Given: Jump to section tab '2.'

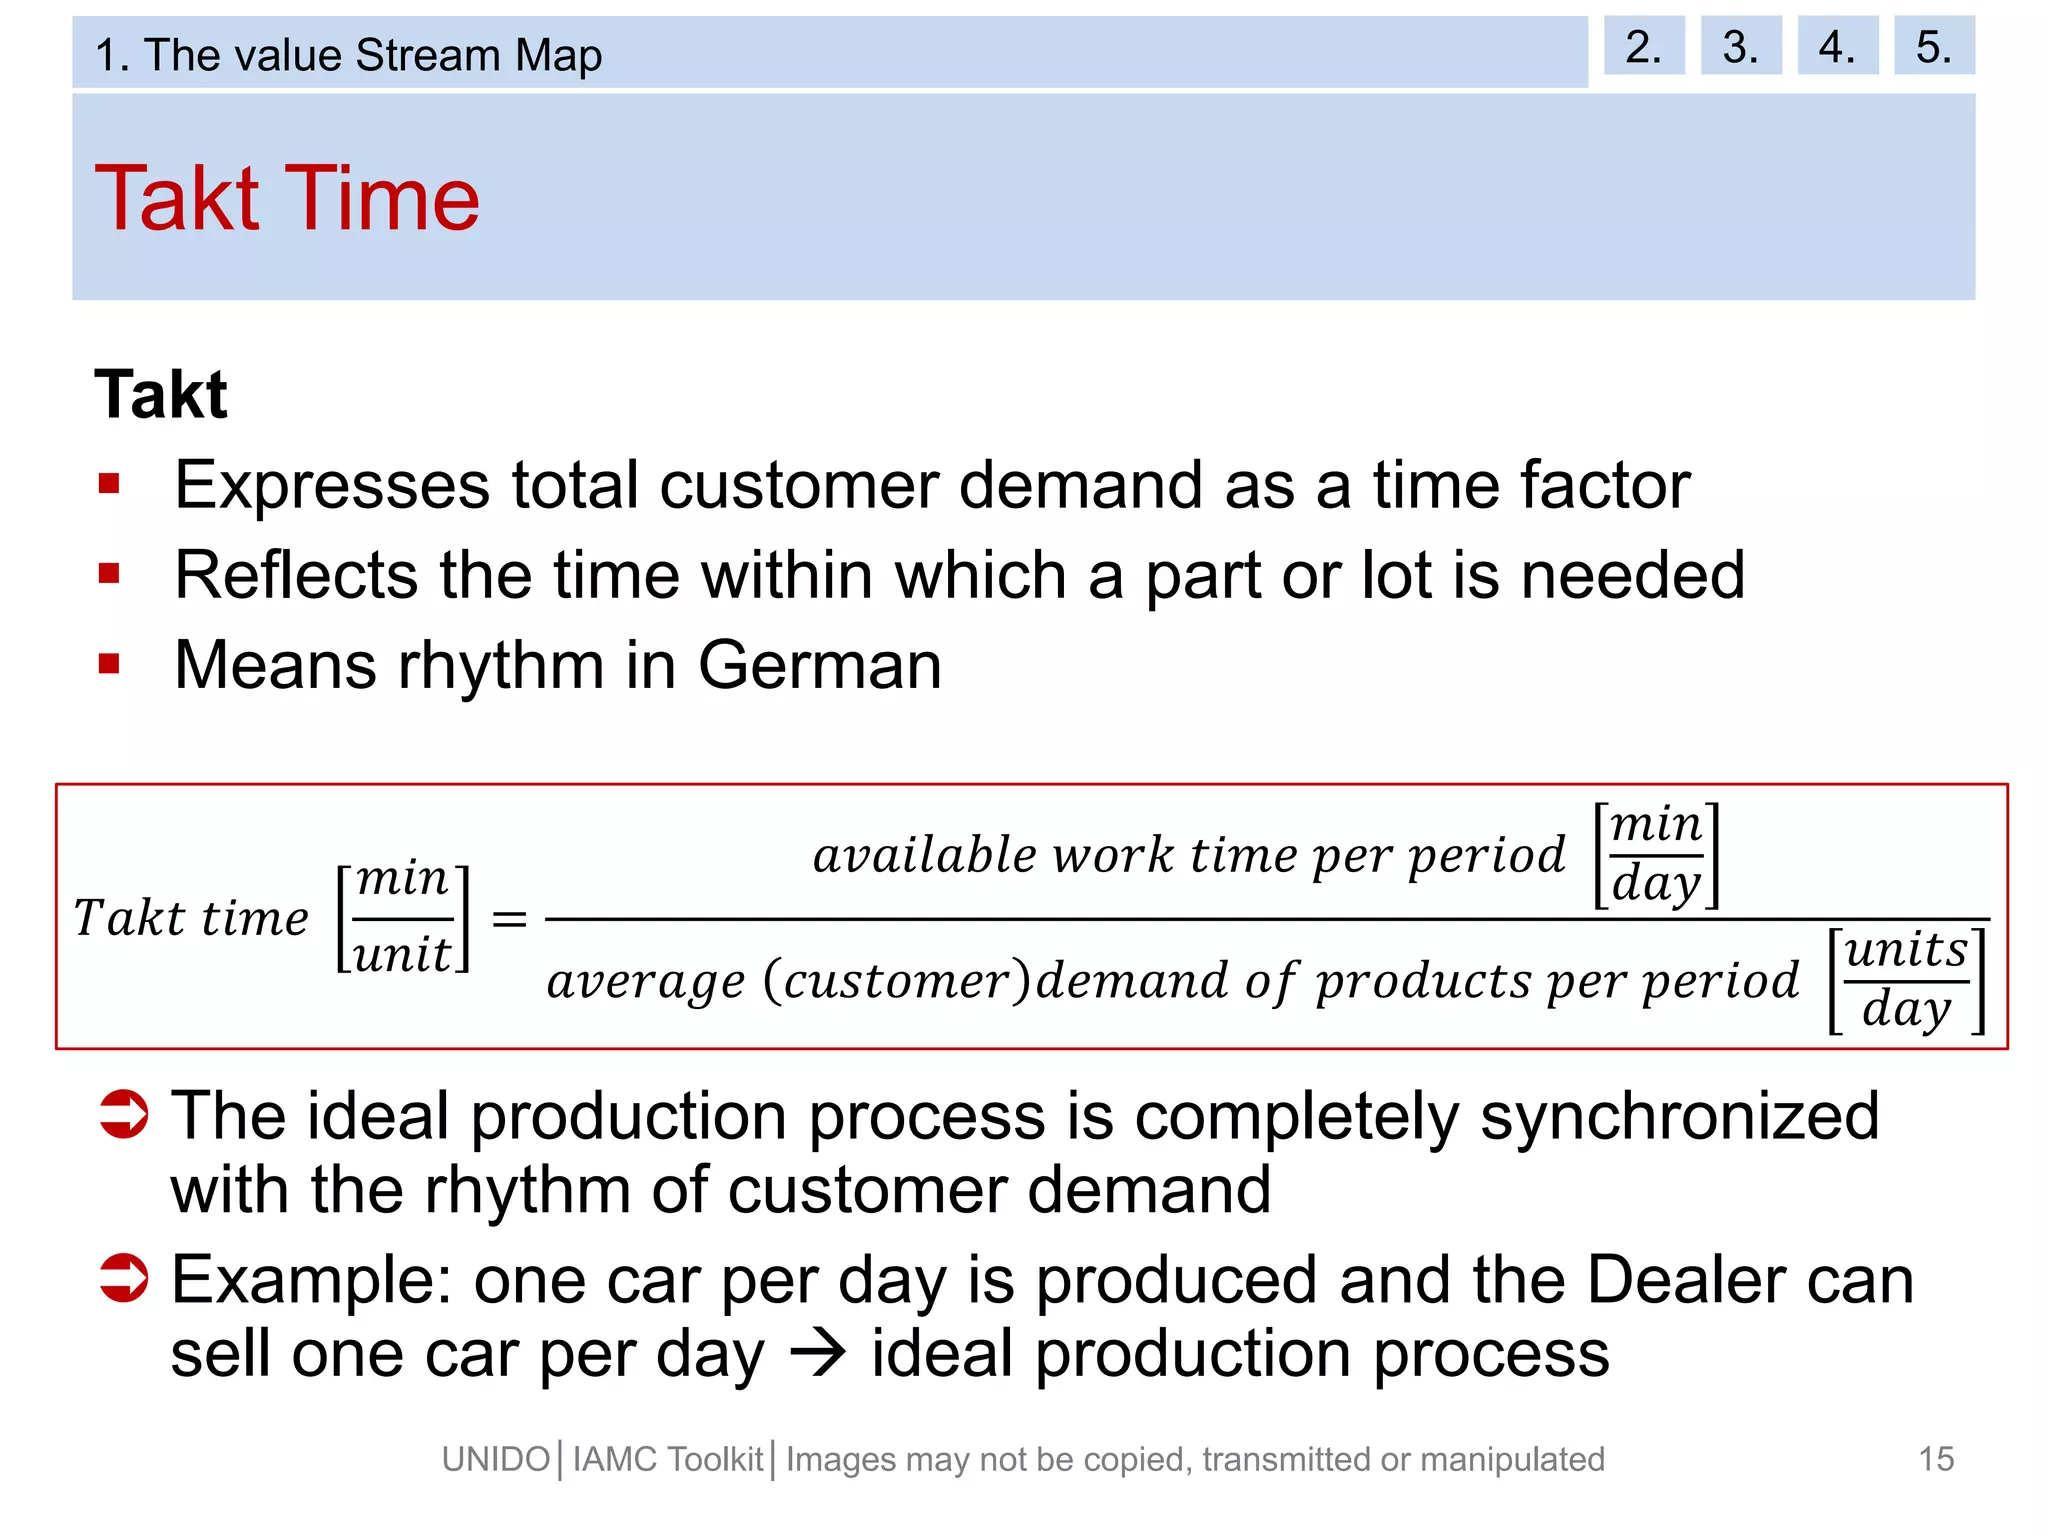Looking at the screenshot, I should coord(1644,46).
